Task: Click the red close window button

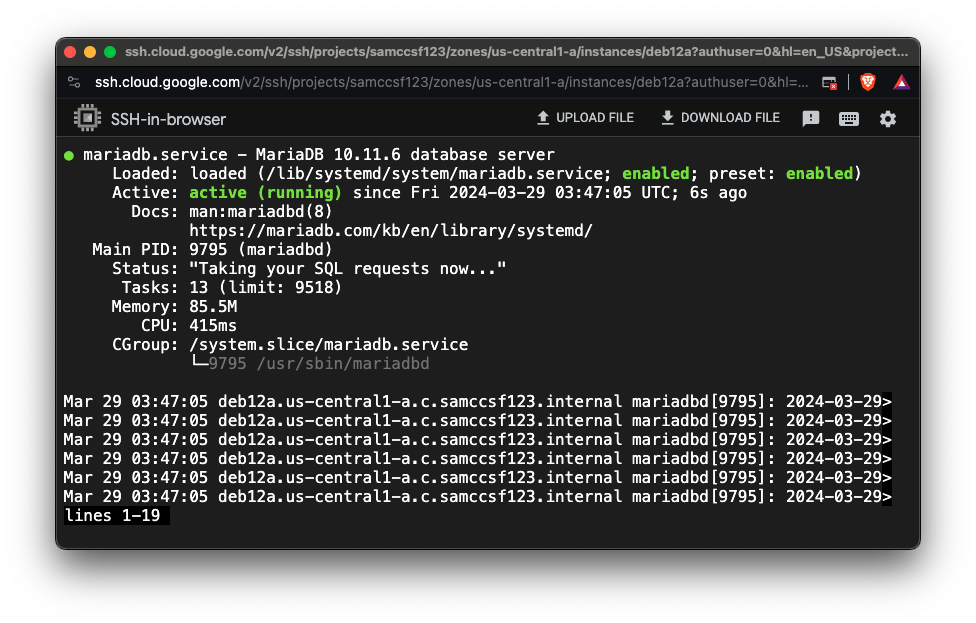Action: (70, 52)
